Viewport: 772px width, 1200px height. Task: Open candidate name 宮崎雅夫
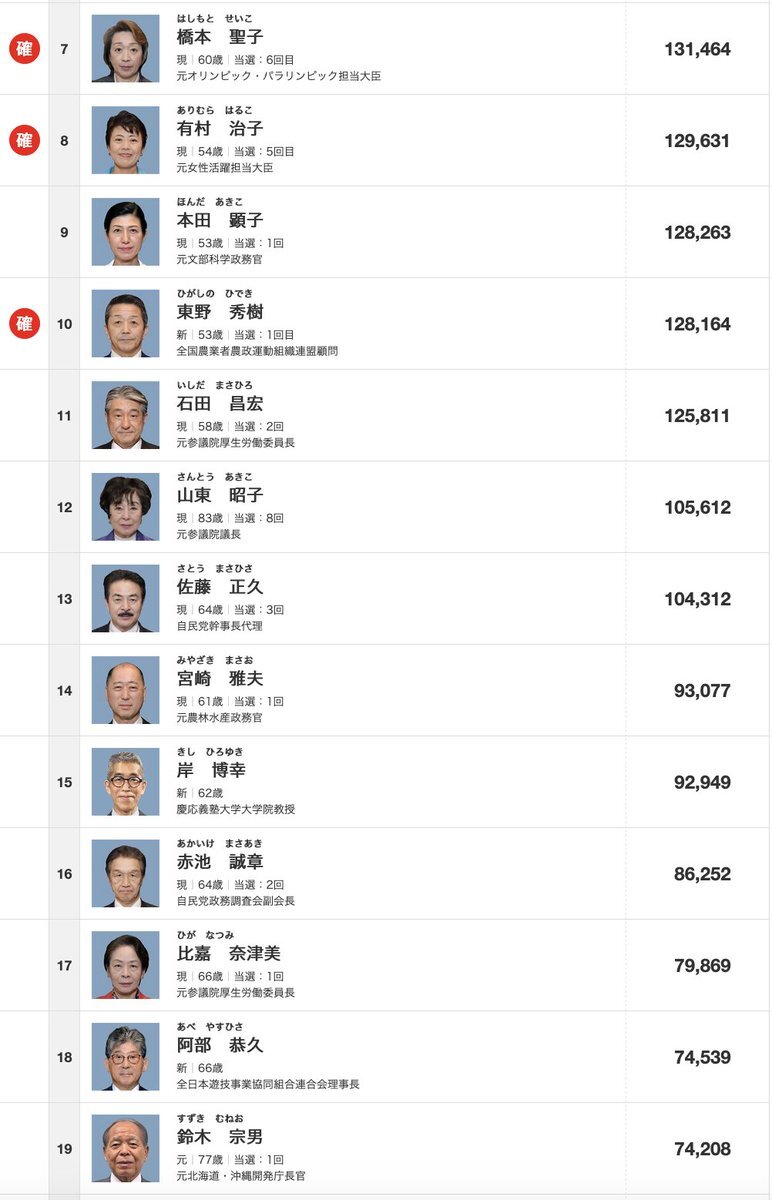[x=220, y=679]
